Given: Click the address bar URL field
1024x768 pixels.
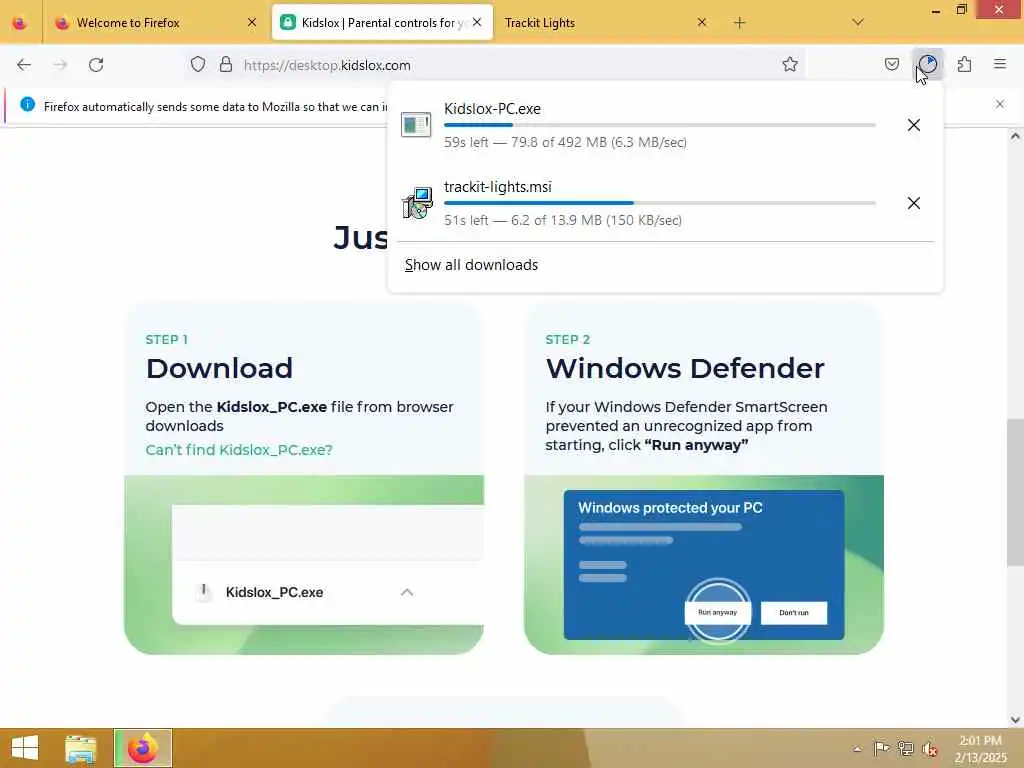Looking at the screenshot, I should (x=496, y=65).
